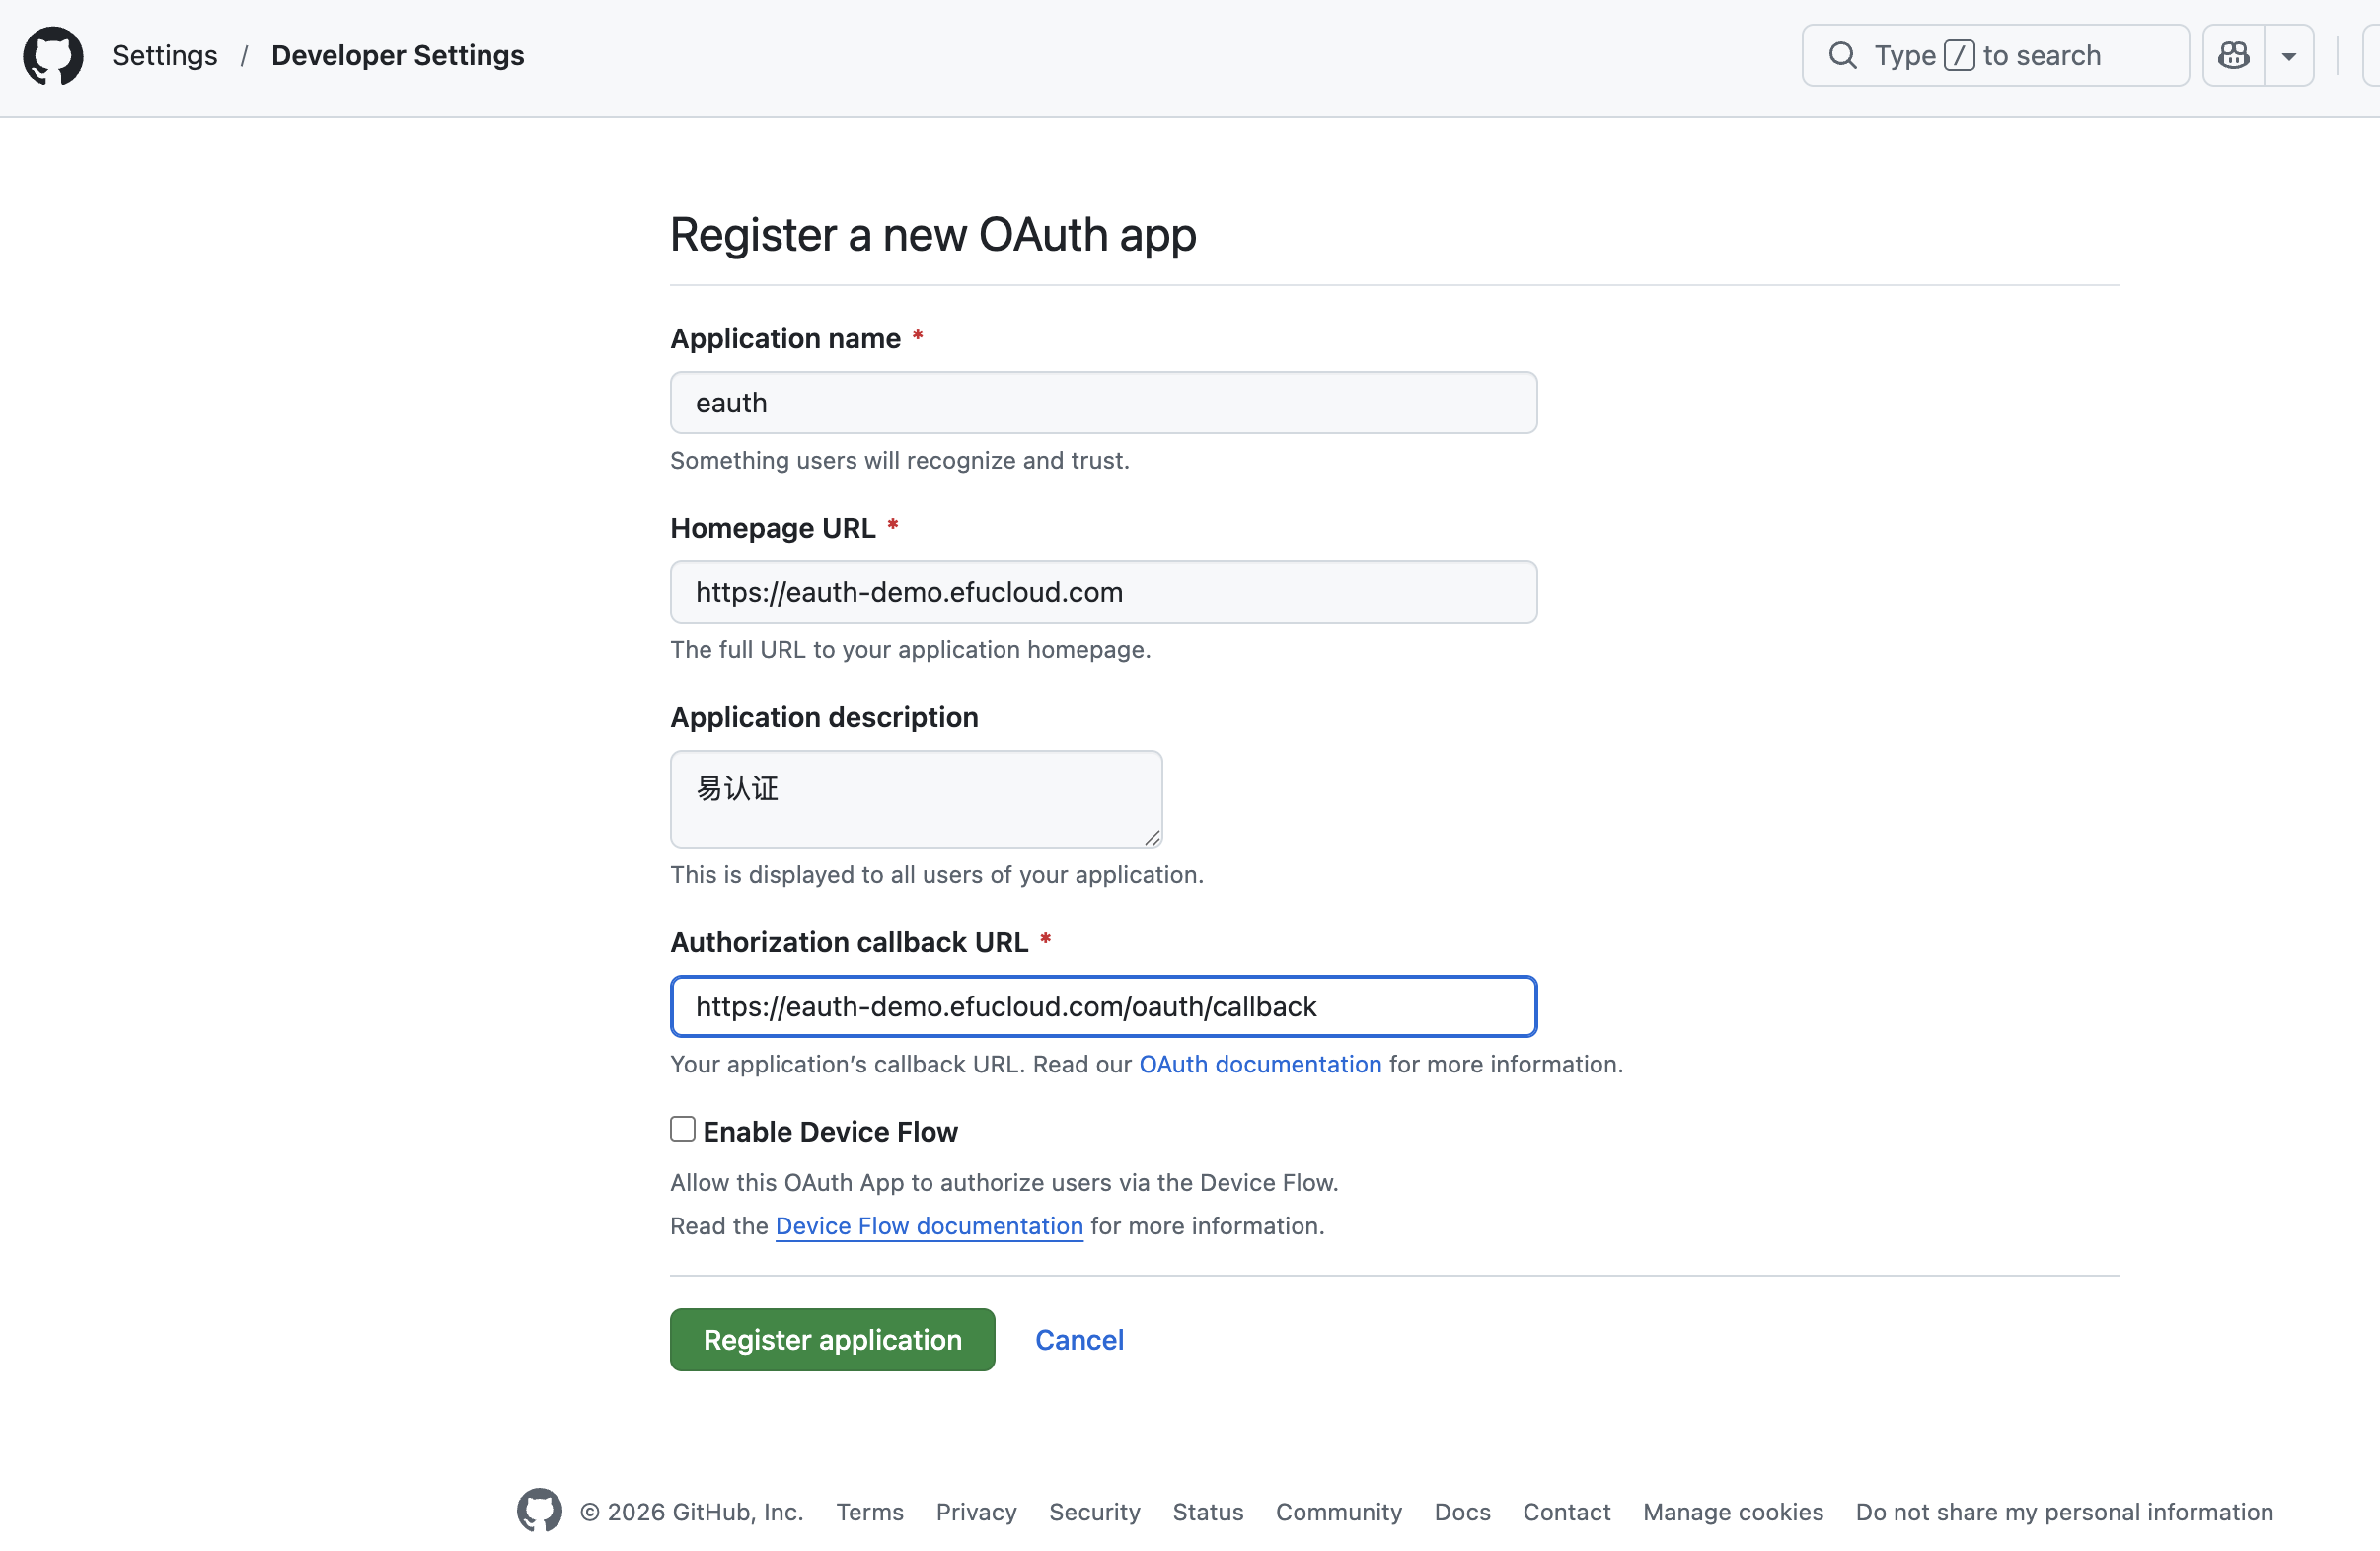Image resolution: width=2380 pixels, height=1551 pixels.
Task: Click the Homepage URL input
Action: pos(1103,592)
